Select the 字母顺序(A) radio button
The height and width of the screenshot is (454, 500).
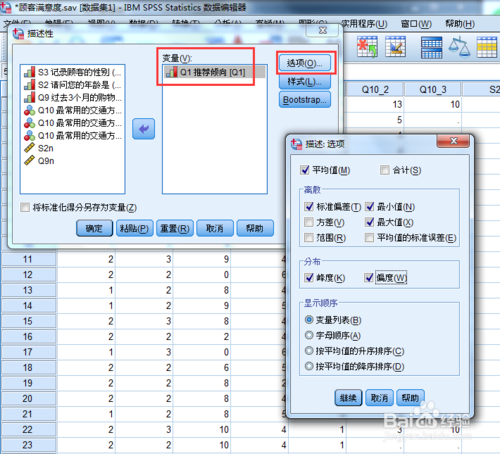[309, 335]
